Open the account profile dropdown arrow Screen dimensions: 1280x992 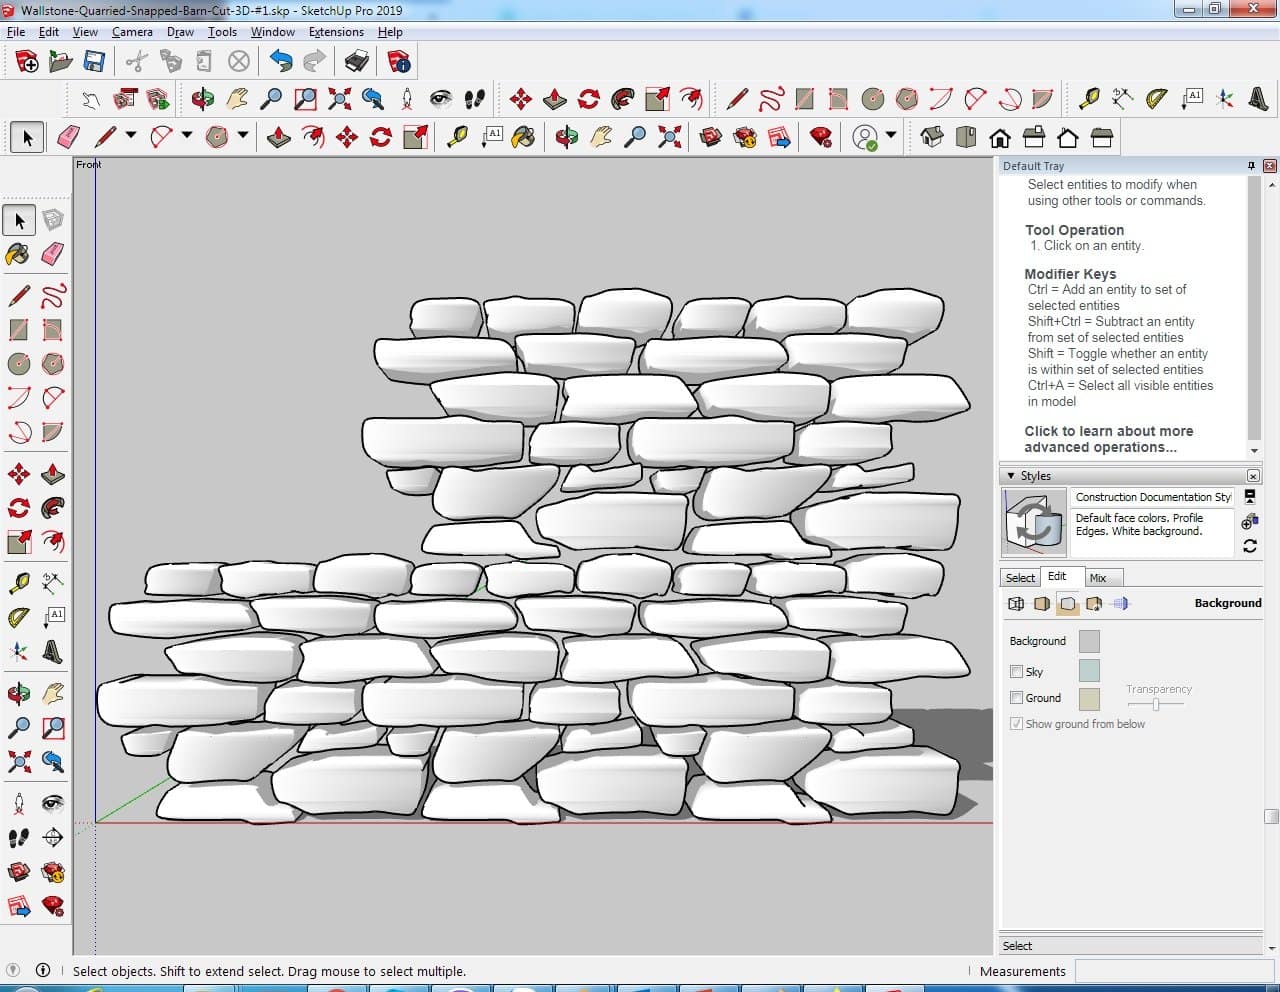click(x=890, y=136)
